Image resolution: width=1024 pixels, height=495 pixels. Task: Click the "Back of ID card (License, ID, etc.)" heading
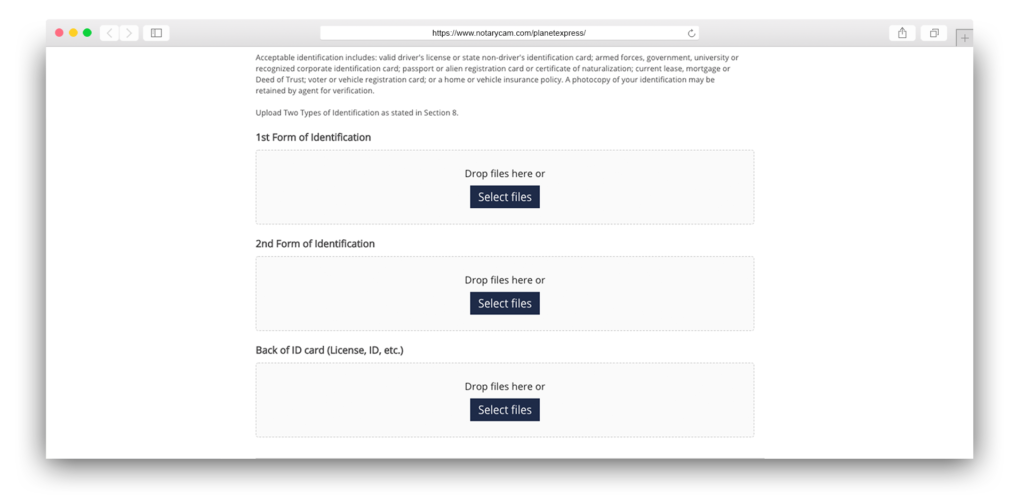(x=329, y=350)
